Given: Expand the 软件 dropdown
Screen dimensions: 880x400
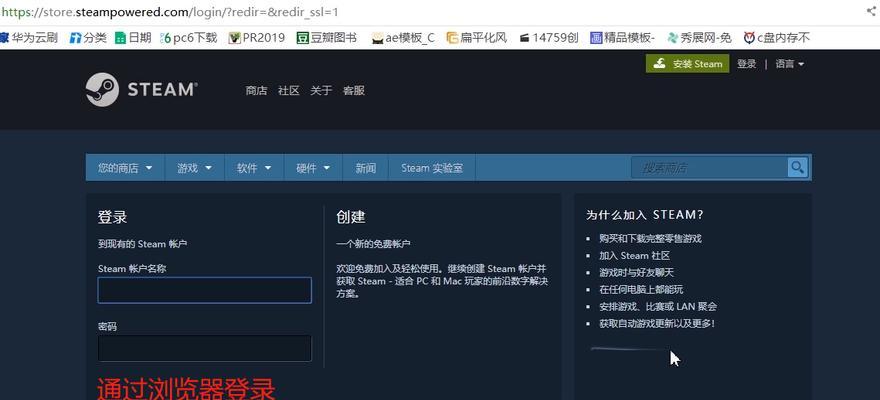Looking at the screenshot, I should pos(254,168).
